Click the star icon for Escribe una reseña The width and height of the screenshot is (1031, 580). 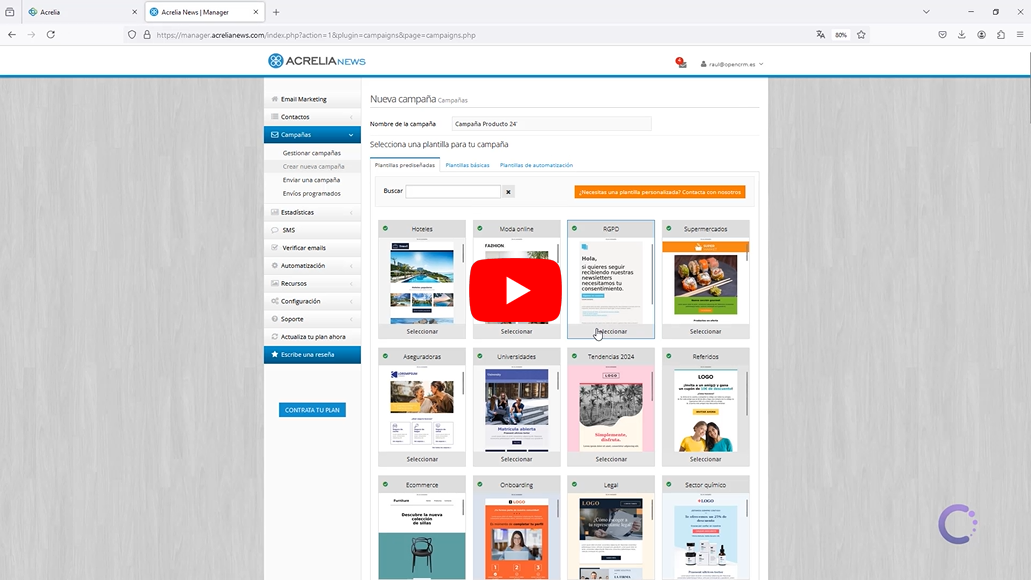(x=274, y=354)
